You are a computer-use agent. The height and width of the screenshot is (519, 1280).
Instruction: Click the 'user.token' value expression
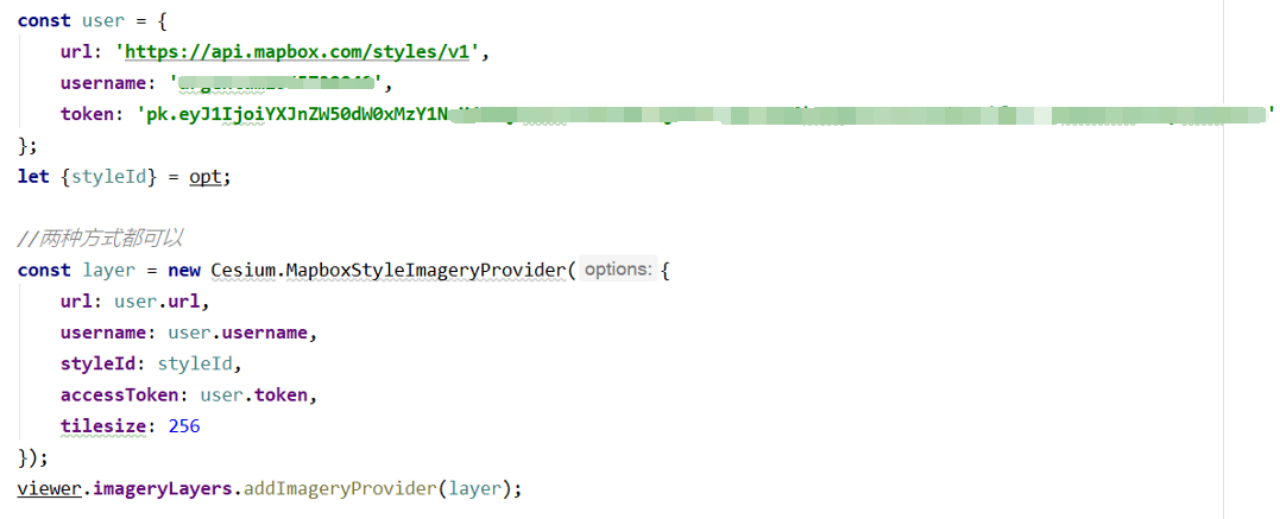257,395
